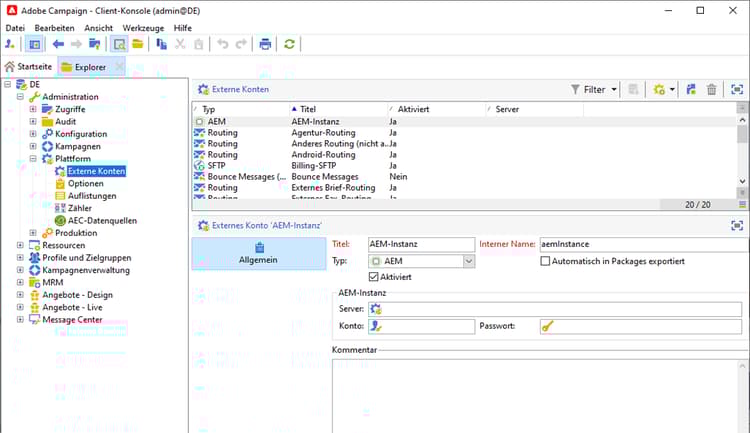Click the key icon in Passwort field
The width and height of the screenshot is (750, 433).
548,326
